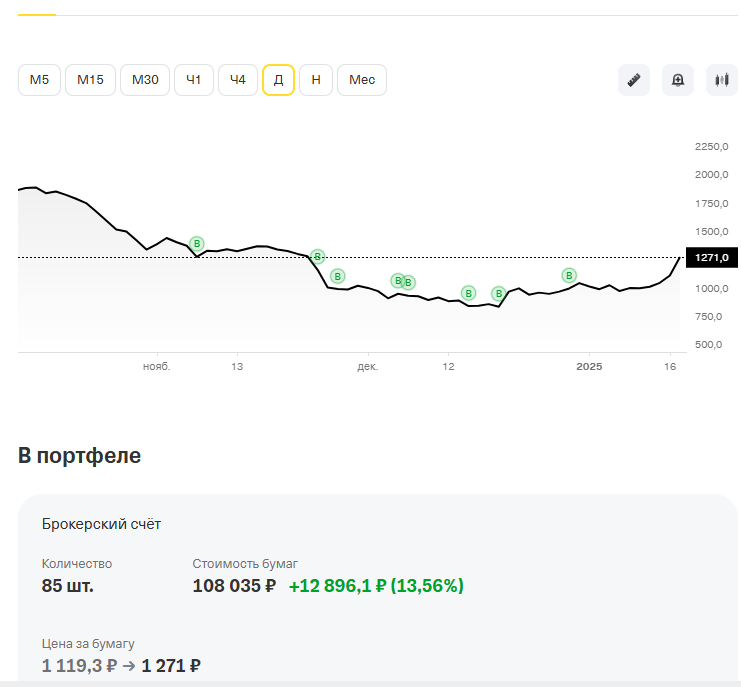This screenshot has width=741, height=687.
Task: Choose the M30 chart interval
Action: (x=145, y=80)
